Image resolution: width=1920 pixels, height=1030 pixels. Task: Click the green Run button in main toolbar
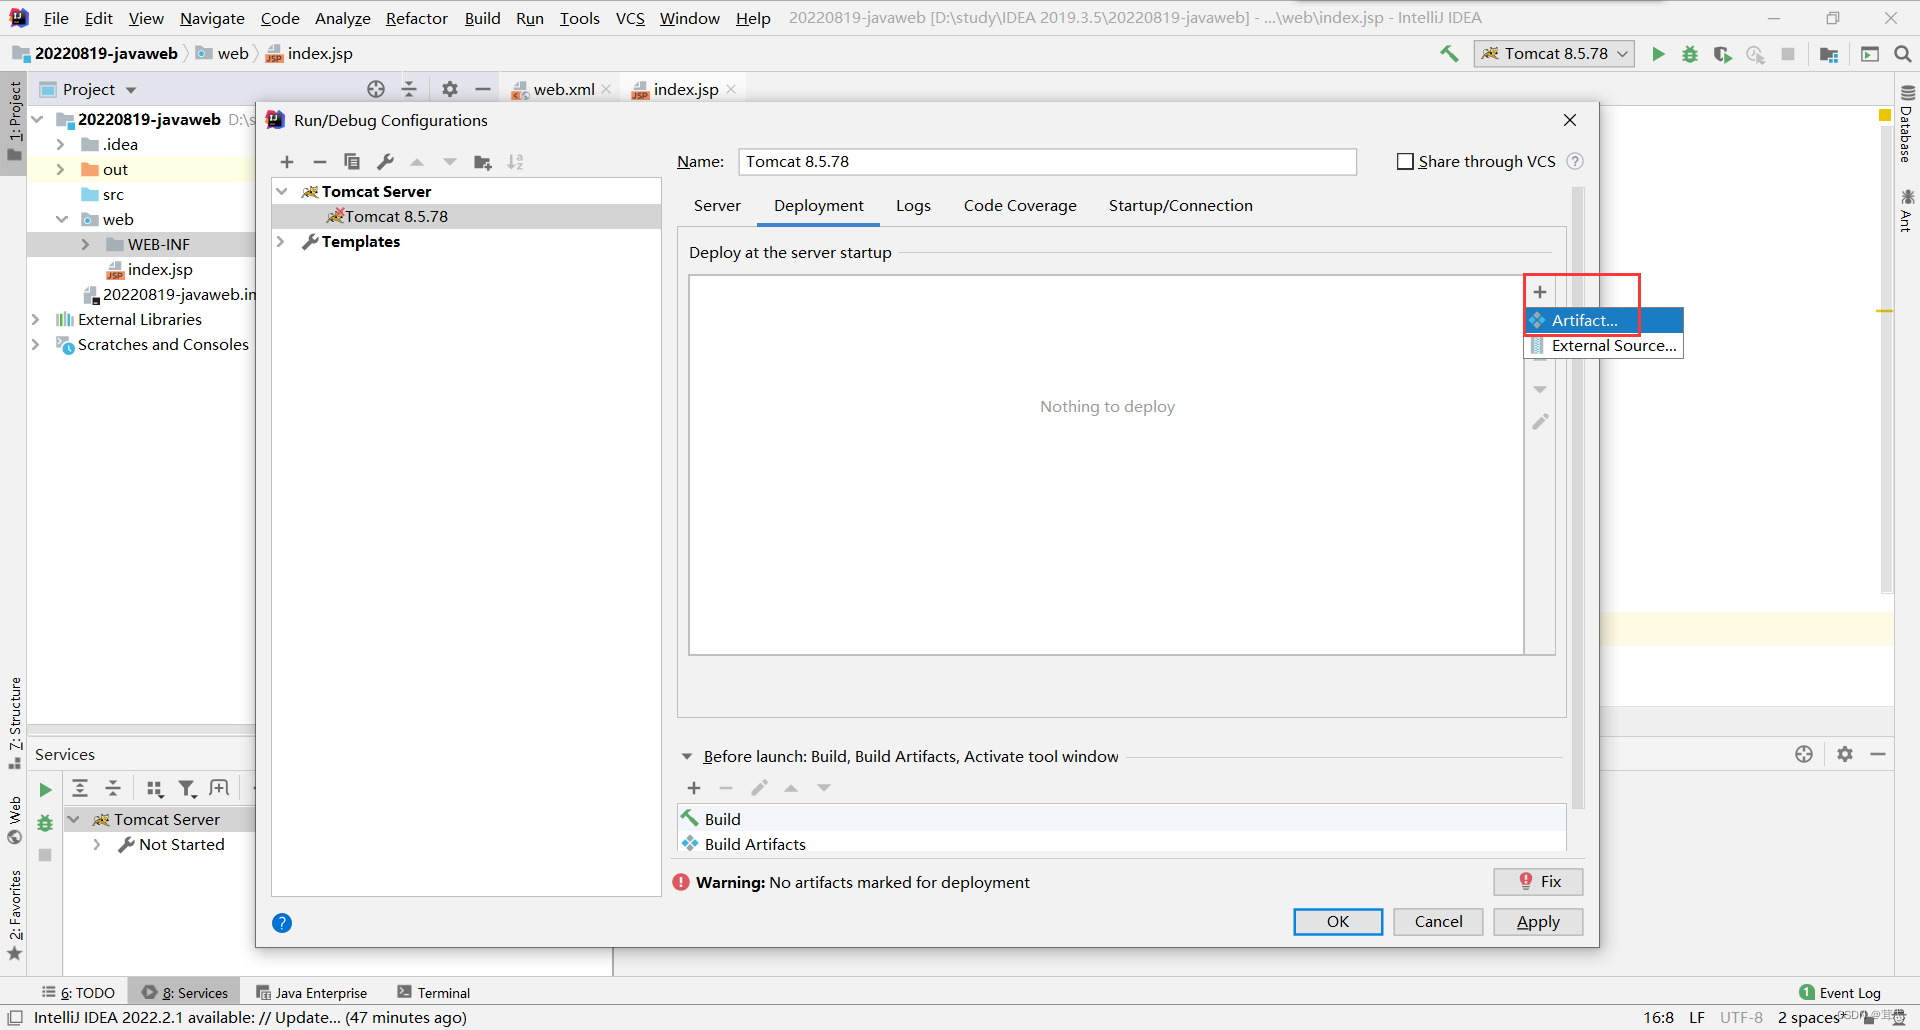coord(1658,54)
